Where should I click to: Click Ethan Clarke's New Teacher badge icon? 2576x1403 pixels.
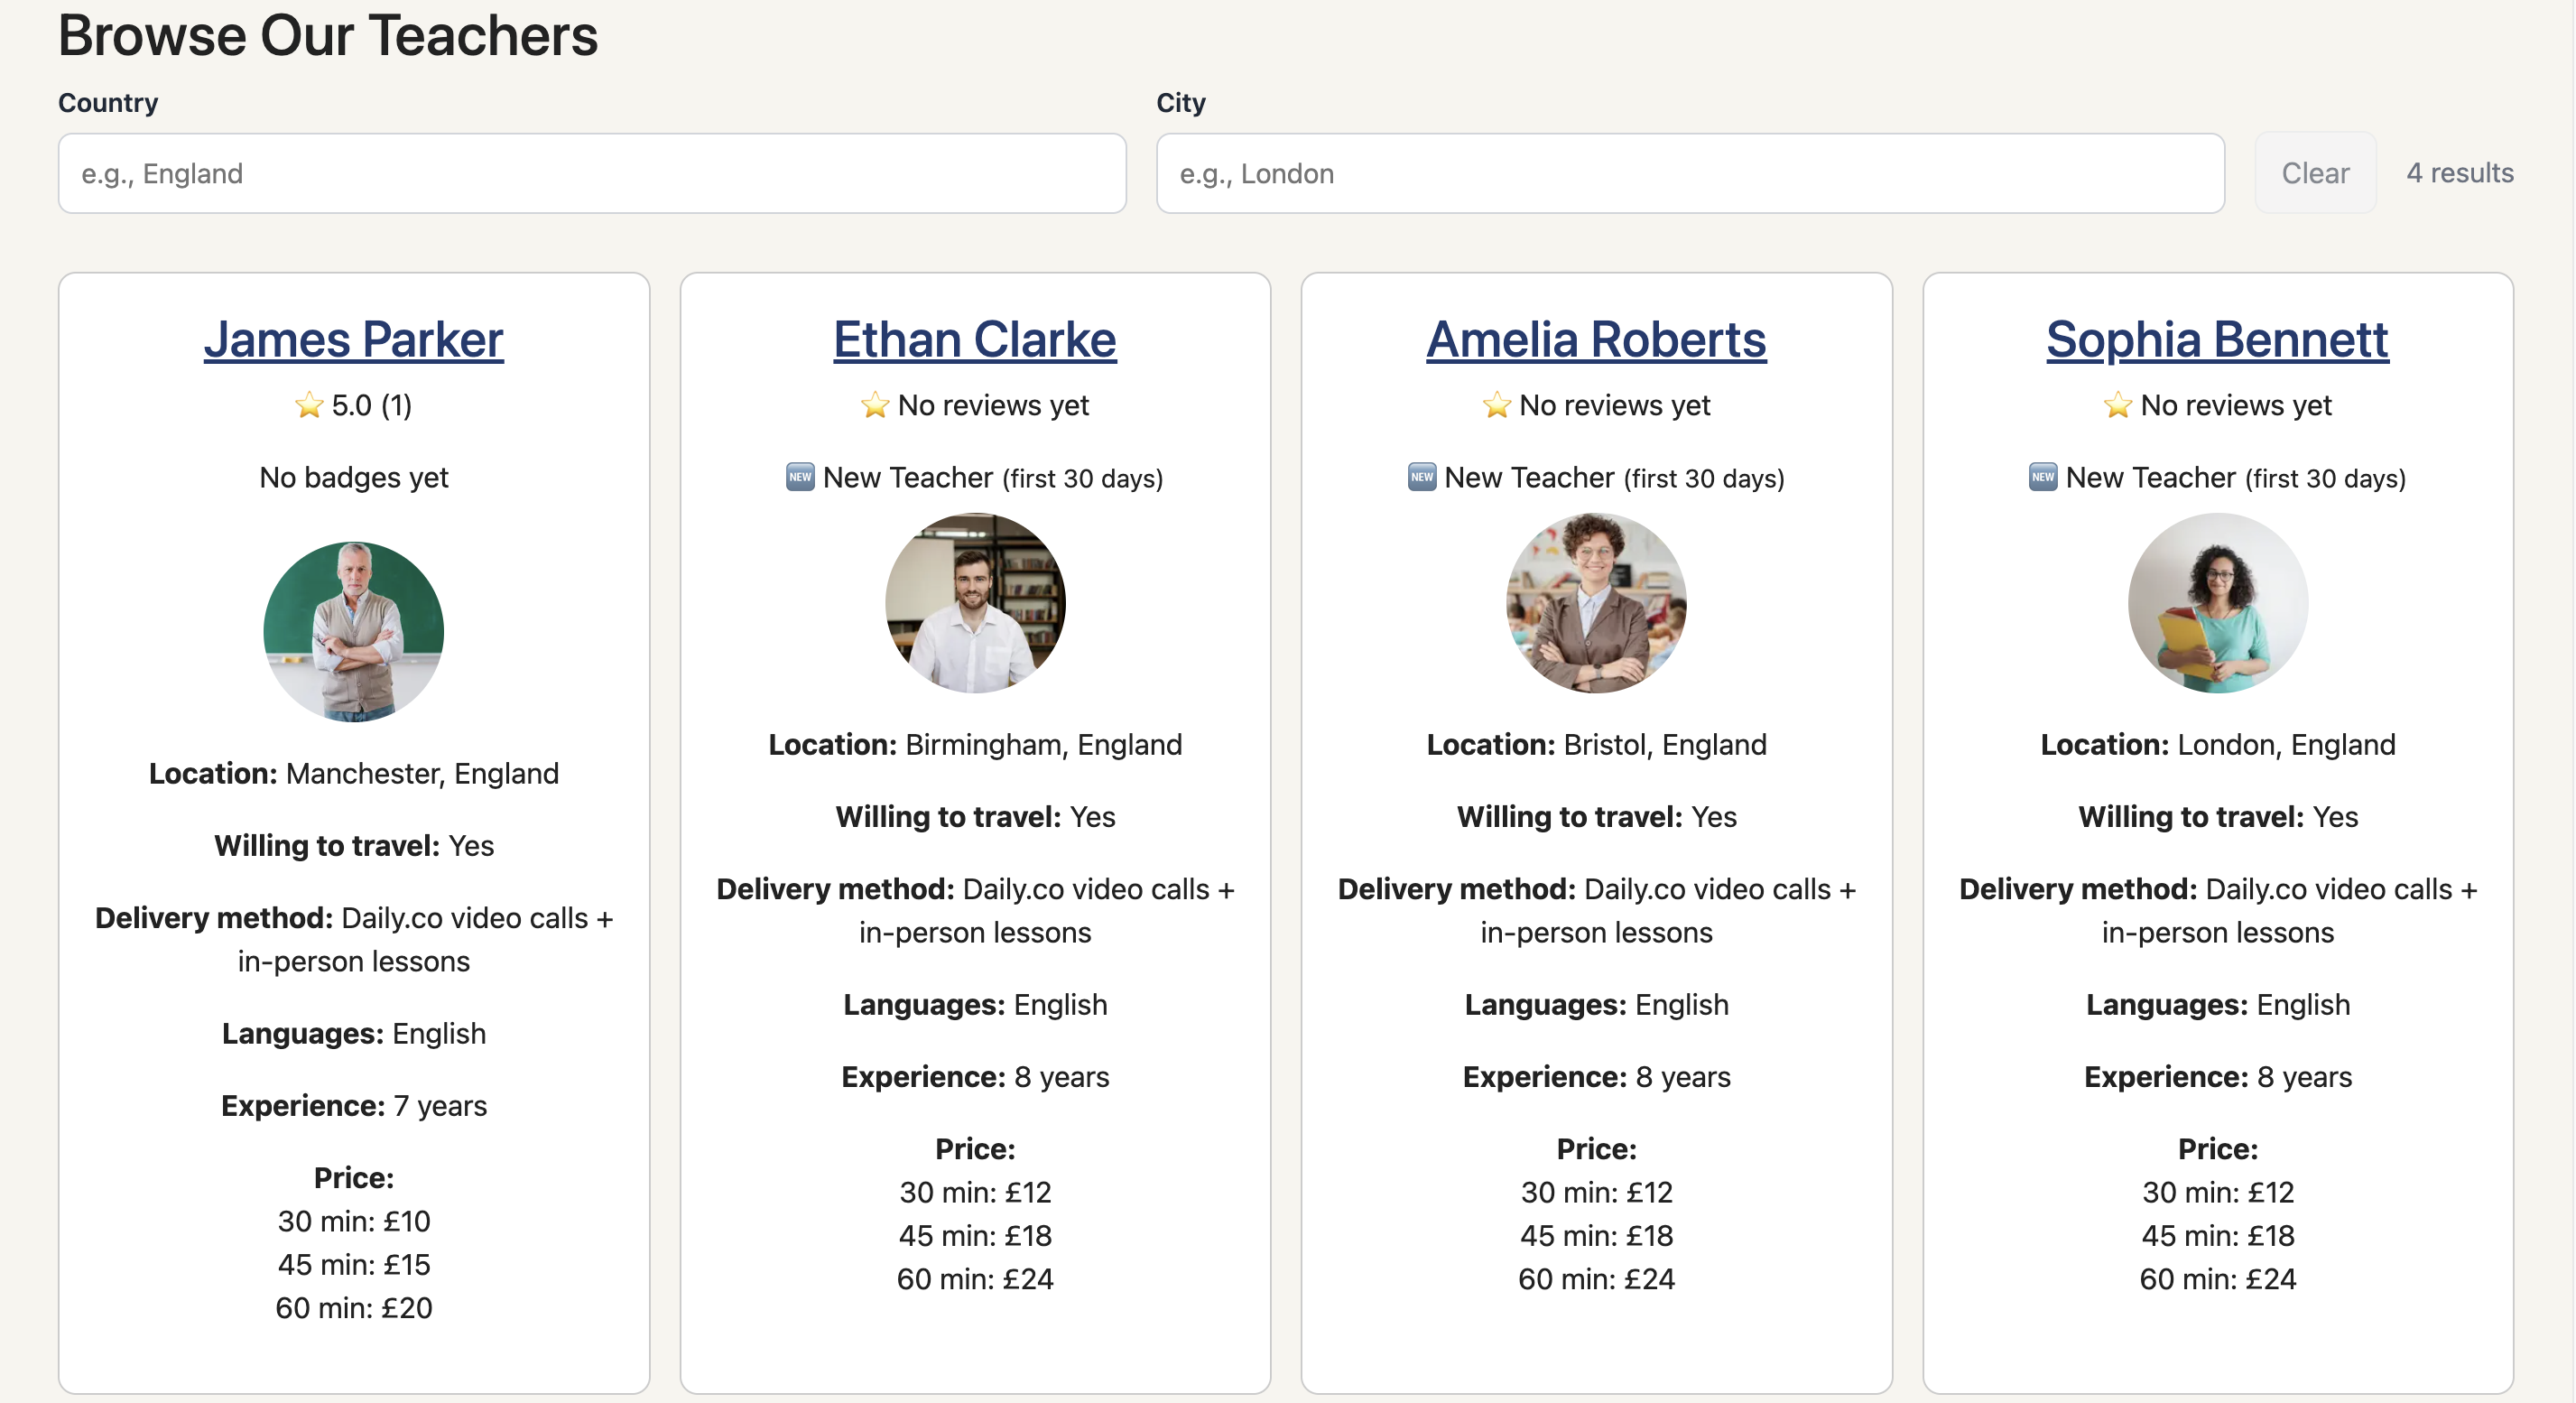click(x=800, y=477)
